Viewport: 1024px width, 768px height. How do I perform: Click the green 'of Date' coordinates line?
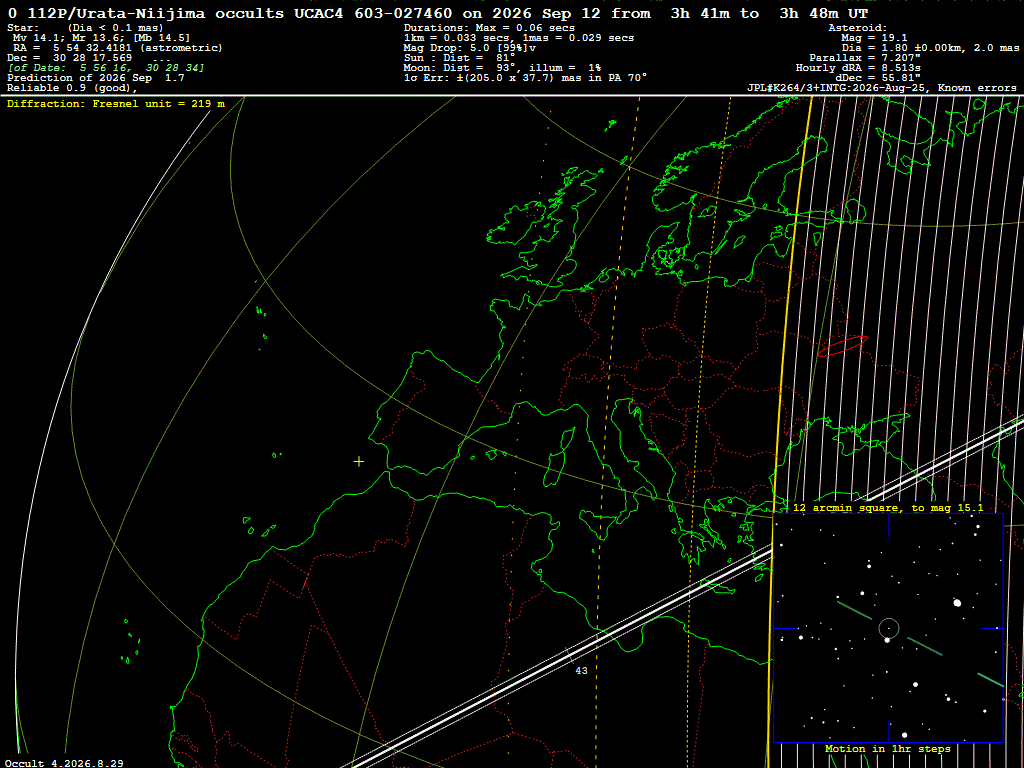click(106, 67)
